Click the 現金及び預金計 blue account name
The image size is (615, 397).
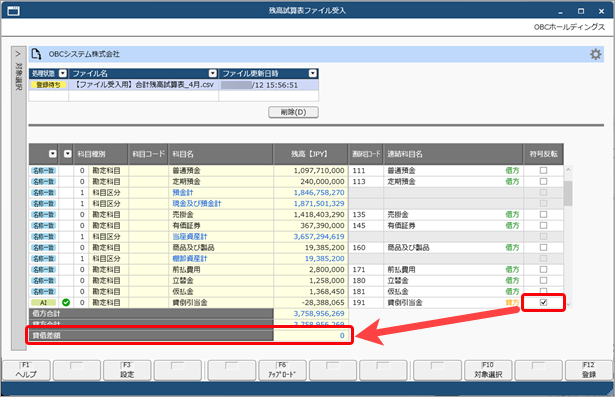tap(197, 203)
